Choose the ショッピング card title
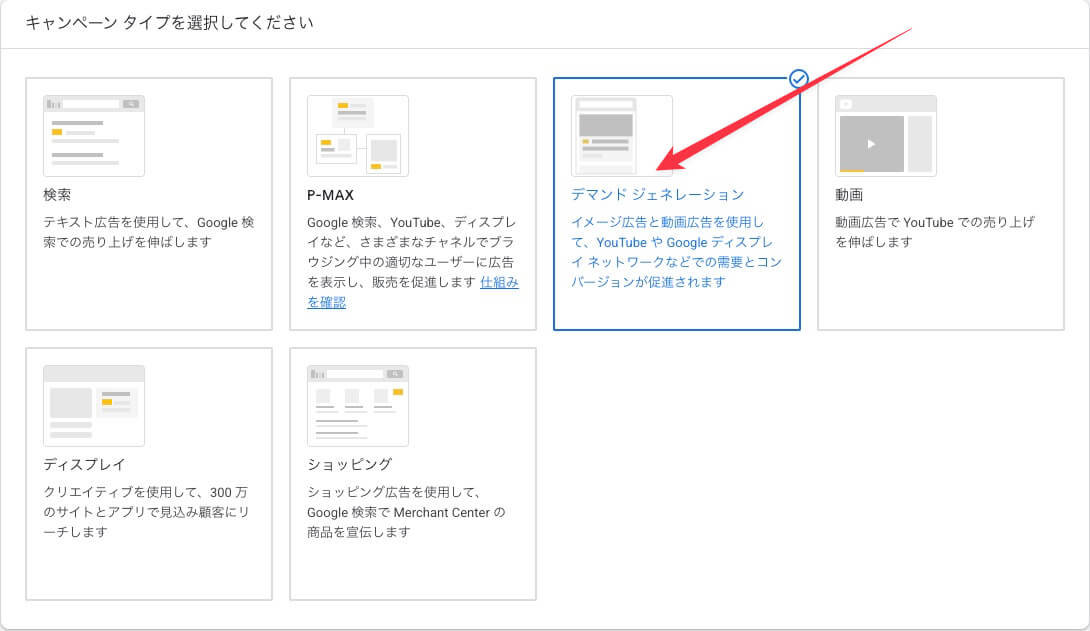This screenshot has height=631, width=1090. pyautogui.click(x=349, y=464)
